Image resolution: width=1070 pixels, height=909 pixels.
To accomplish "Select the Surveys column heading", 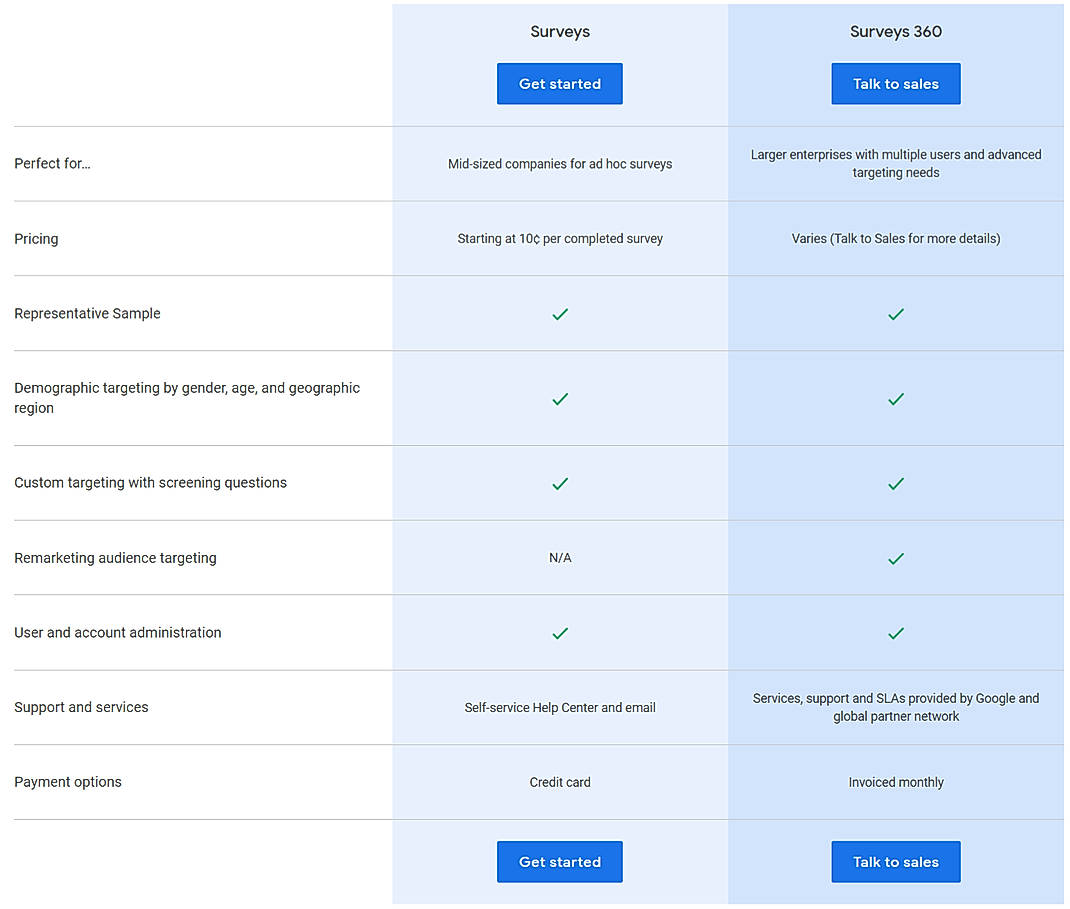I will (560, 31).
